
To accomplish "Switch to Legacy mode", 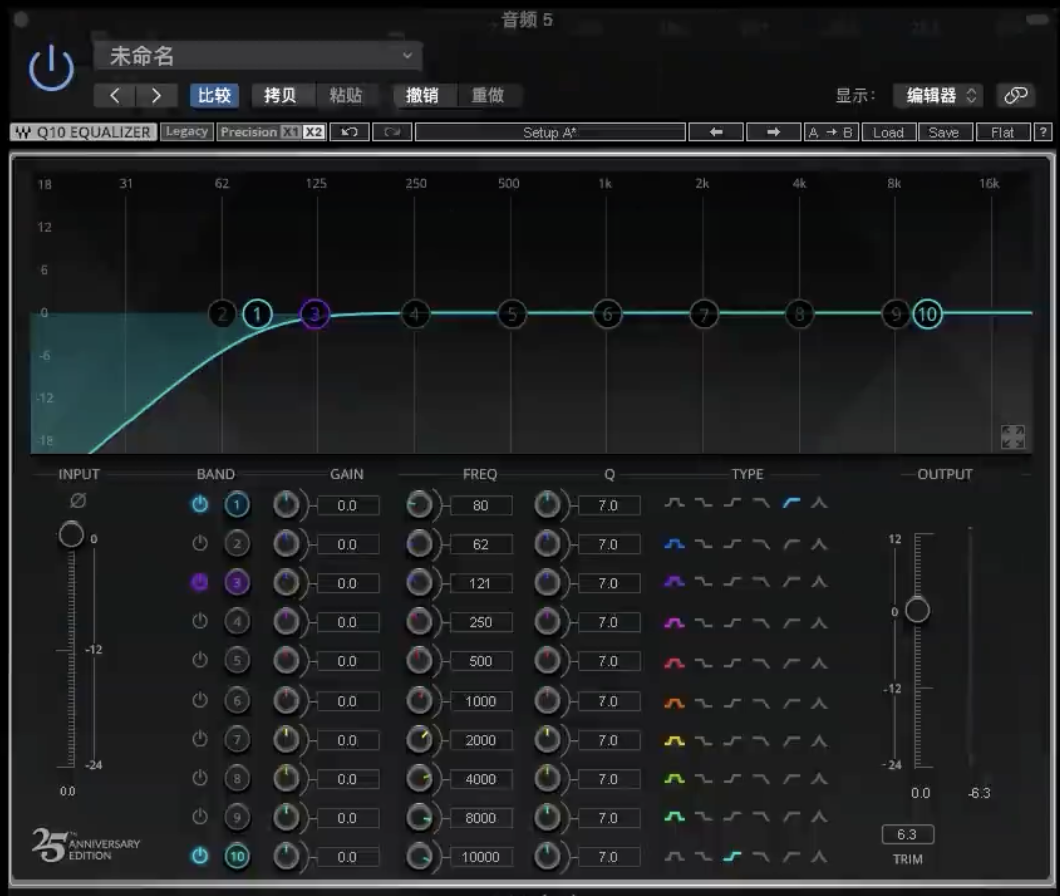I will 186,132.
